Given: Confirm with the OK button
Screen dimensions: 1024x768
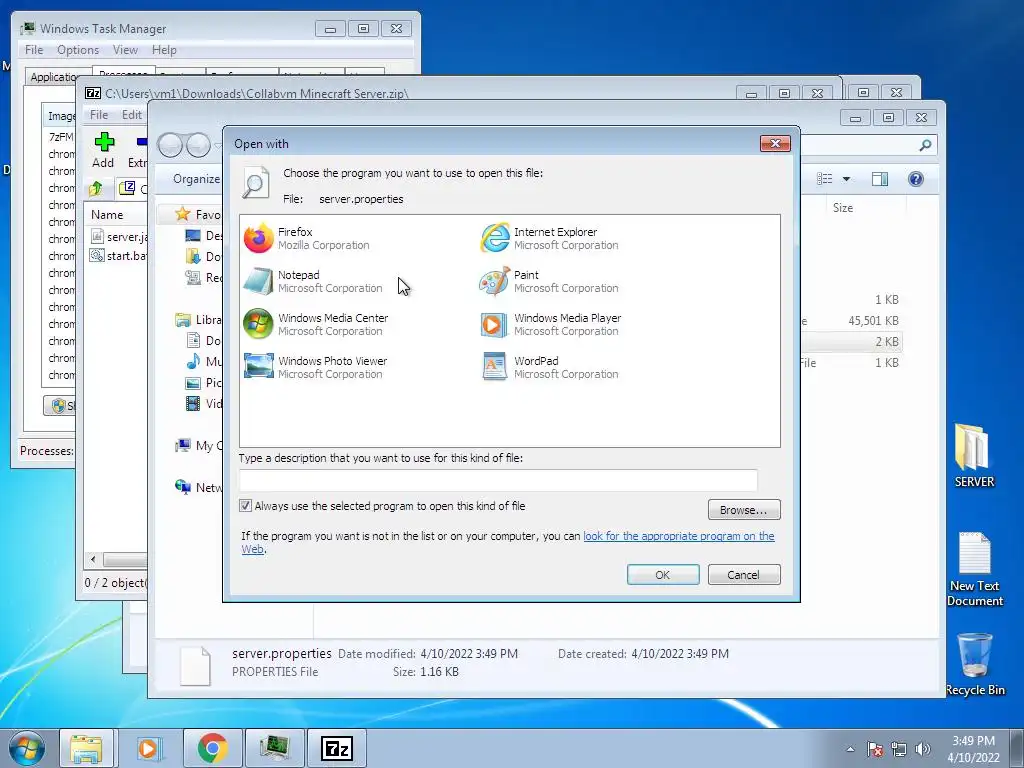Looking at the screenshot, I should tap(663, 575).
